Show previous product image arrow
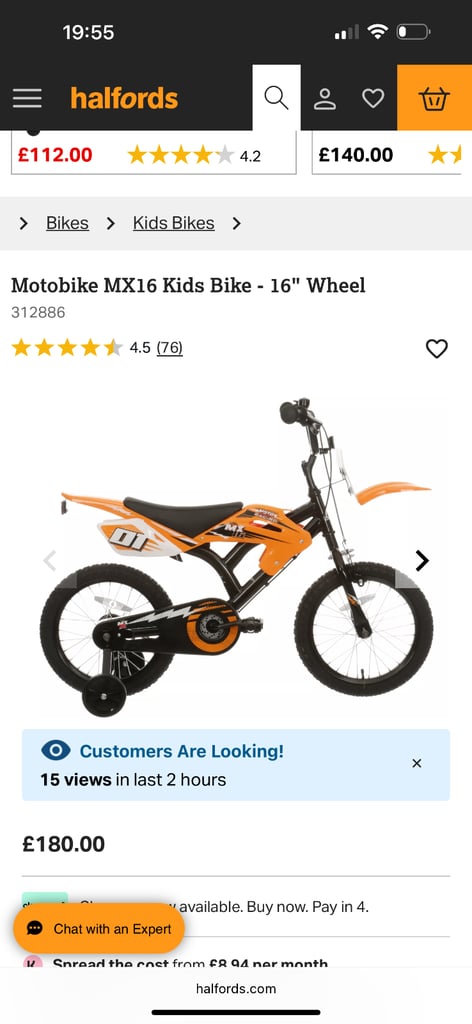472x1024 pixels. [50, 560]
